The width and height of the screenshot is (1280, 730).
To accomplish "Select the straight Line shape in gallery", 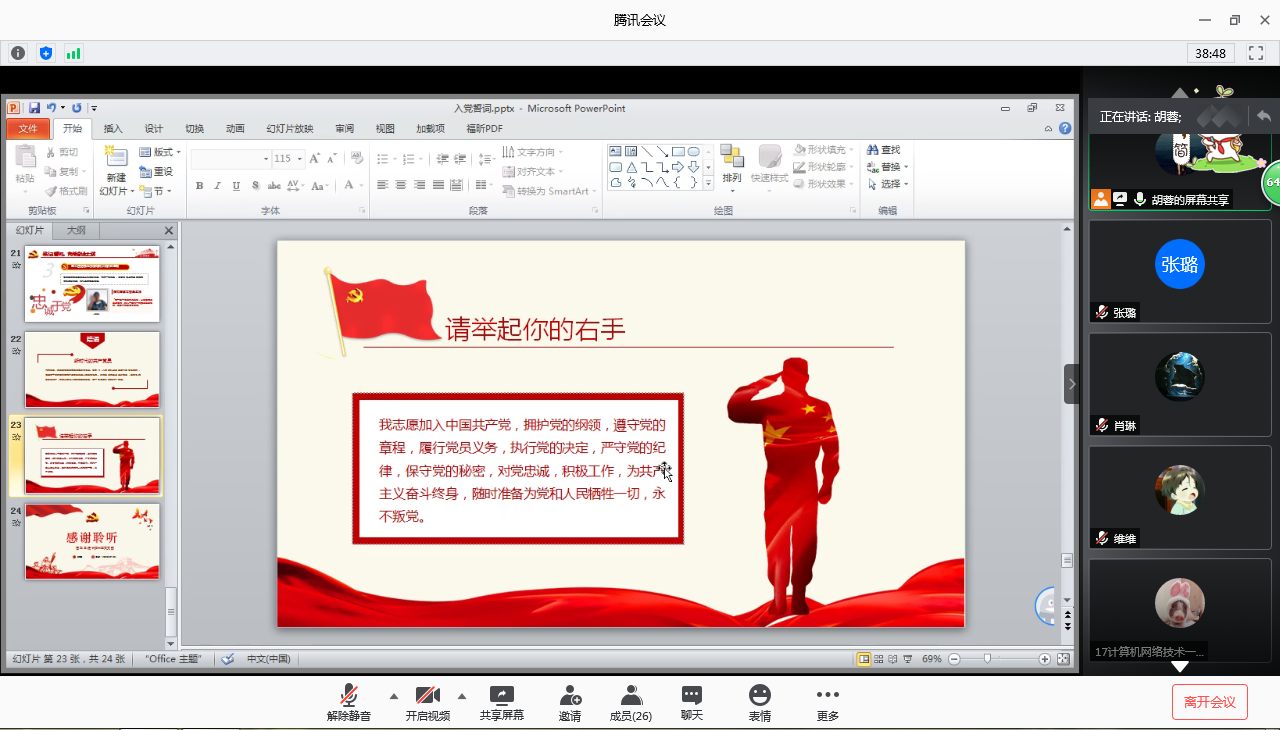I will pos(647,152).
